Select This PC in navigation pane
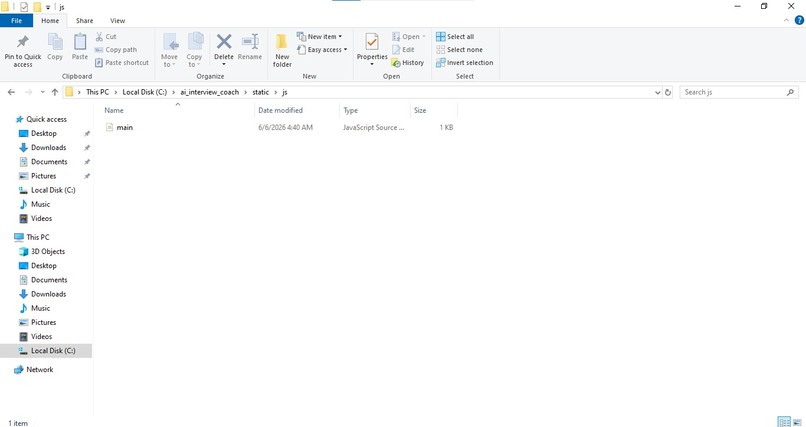Screen dimensions: 806x427 38,237
